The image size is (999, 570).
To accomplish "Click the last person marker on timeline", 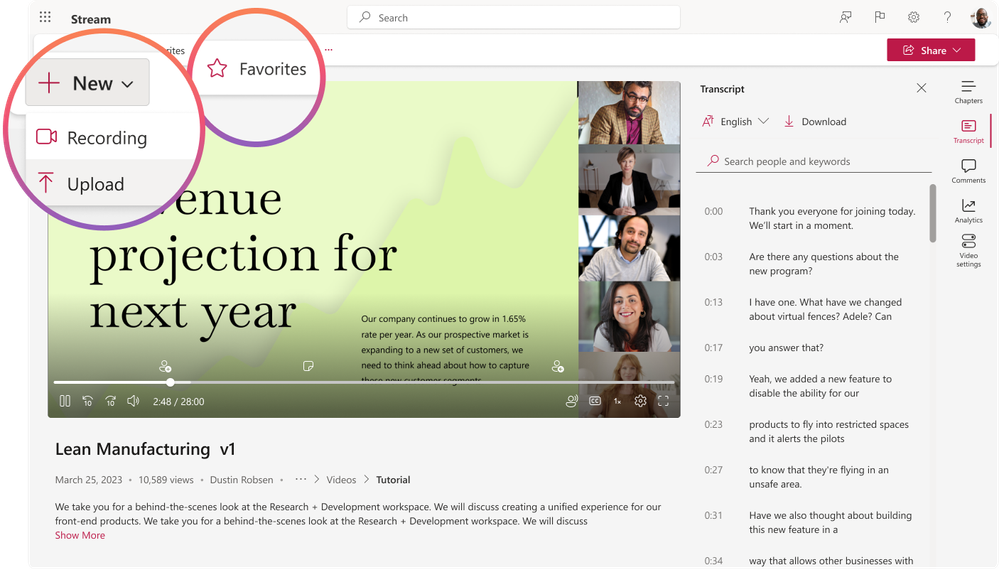I will pos(557,366).
